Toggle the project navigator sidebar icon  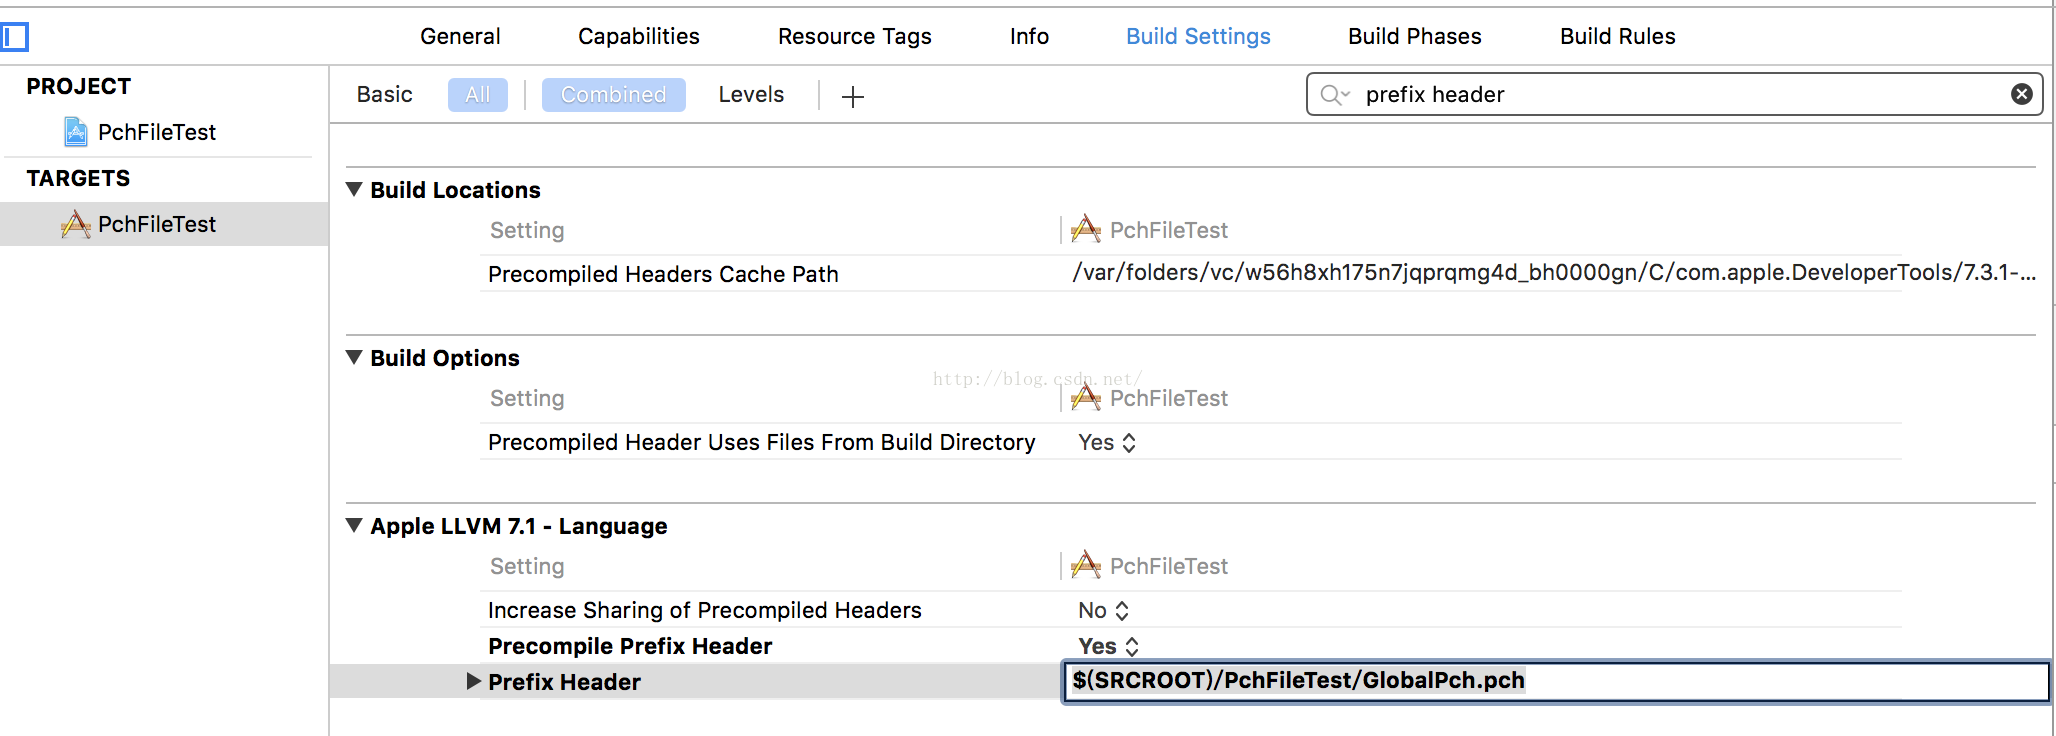[15, 37]
